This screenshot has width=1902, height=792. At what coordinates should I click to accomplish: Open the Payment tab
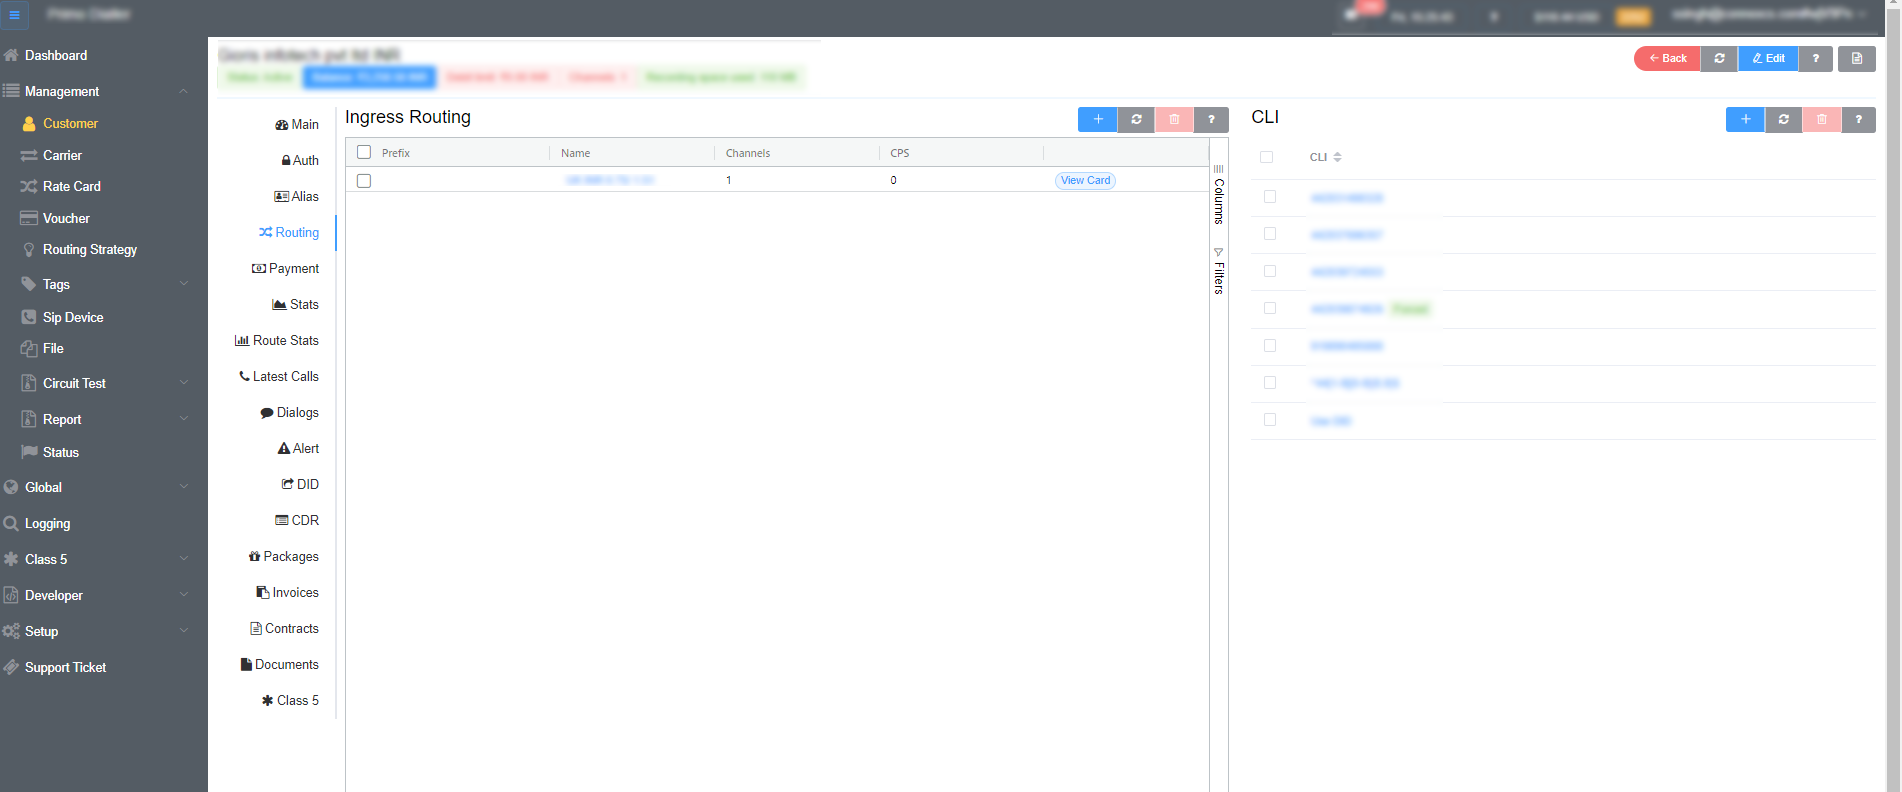(286, 268)
